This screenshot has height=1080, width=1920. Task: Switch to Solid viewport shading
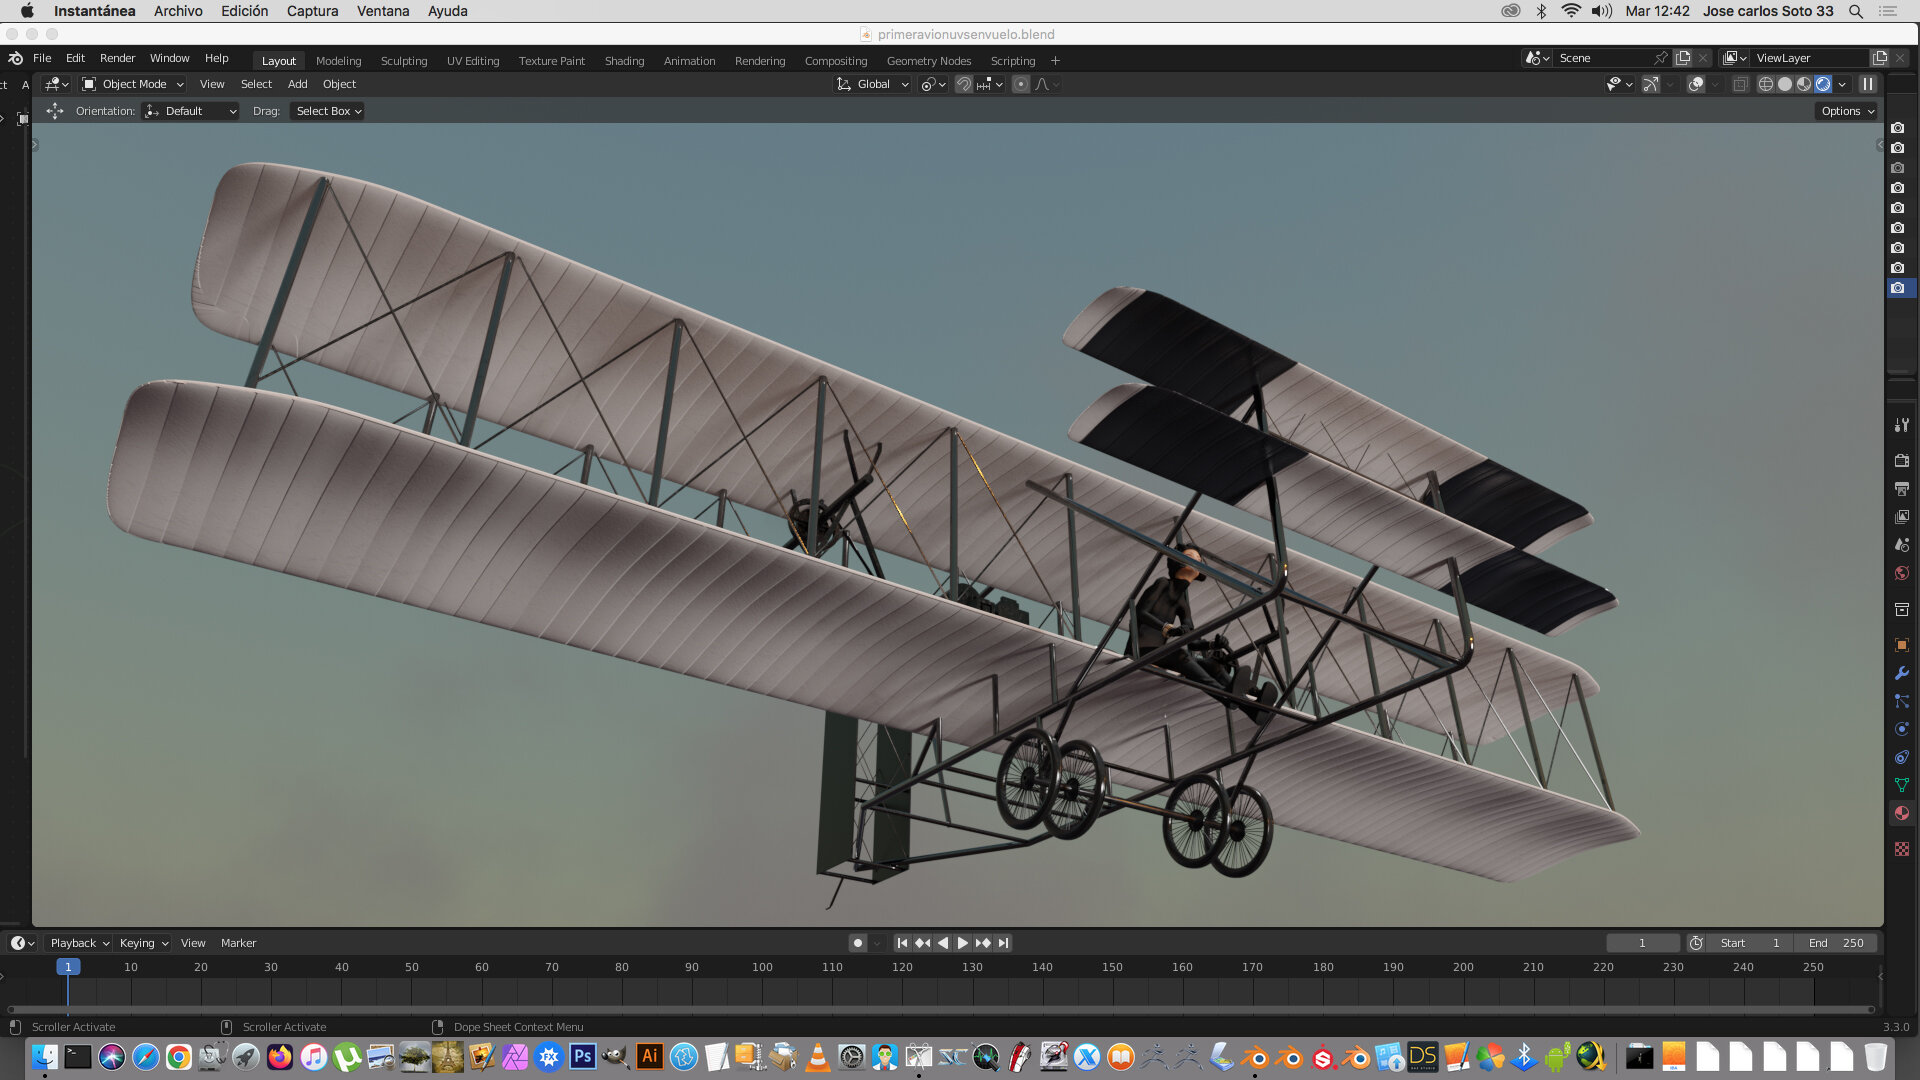pos(1785,84)
